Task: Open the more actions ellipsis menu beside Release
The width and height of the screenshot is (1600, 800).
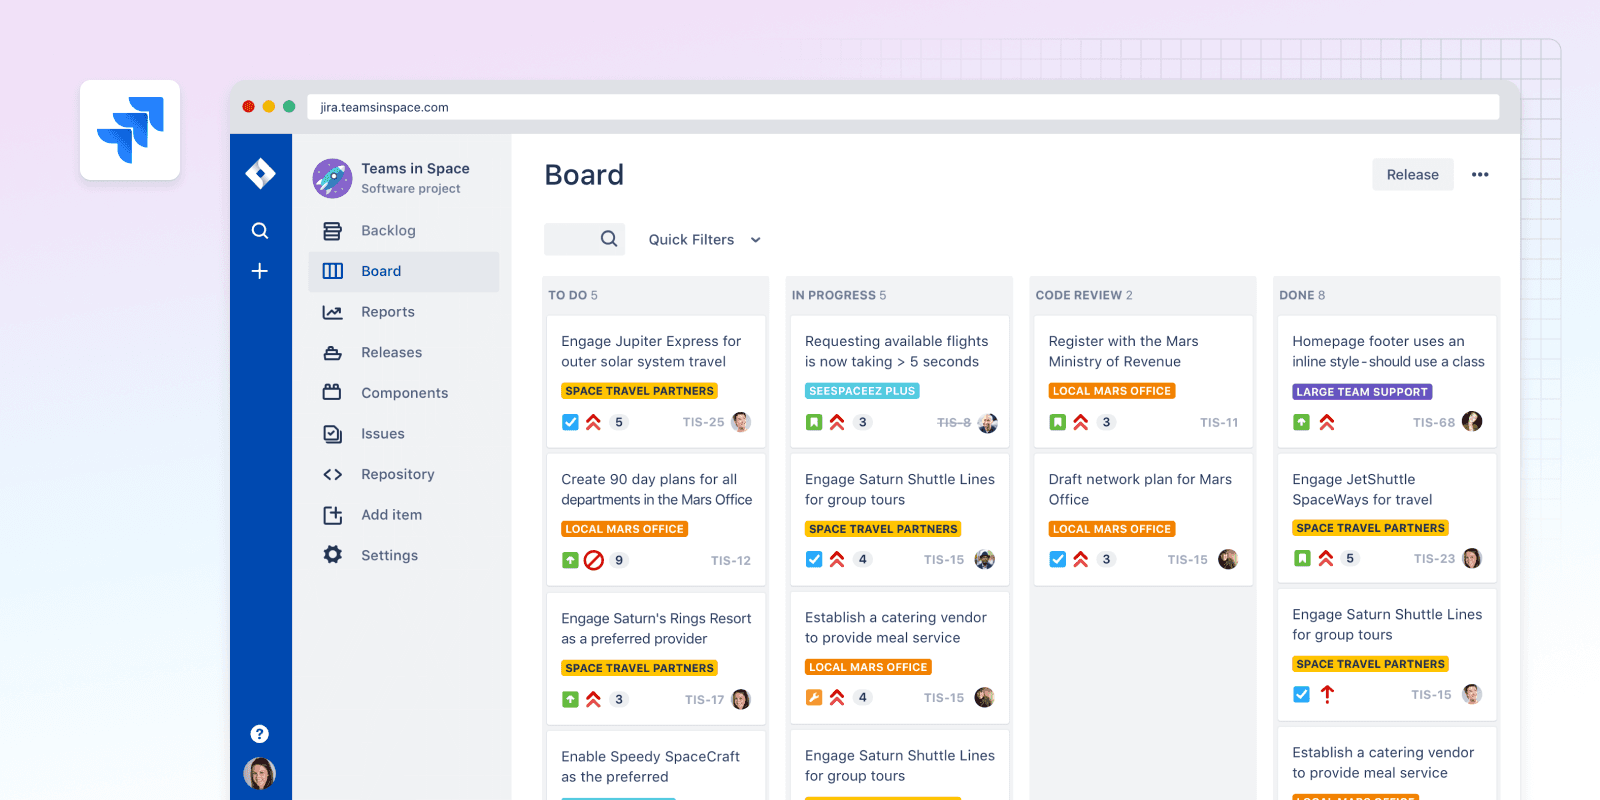Action: (x=1480, y=175)
